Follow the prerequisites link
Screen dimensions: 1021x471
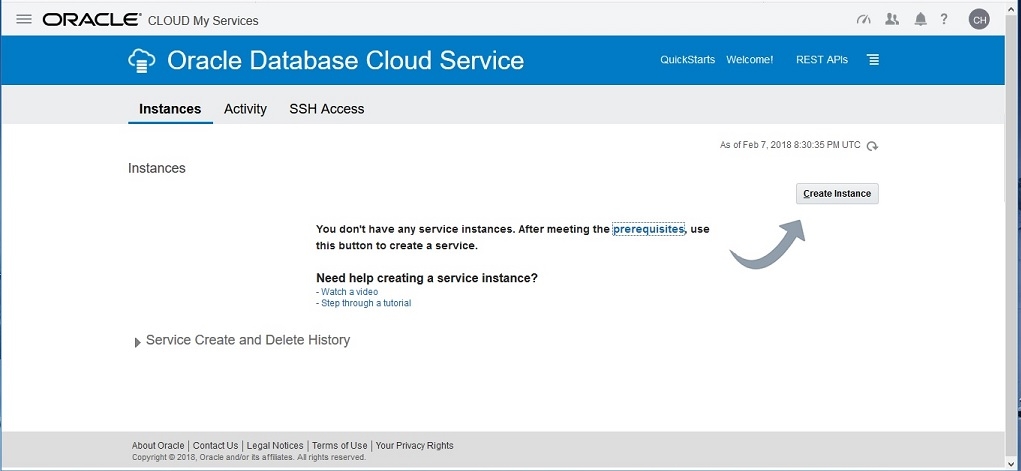[649, 229]
